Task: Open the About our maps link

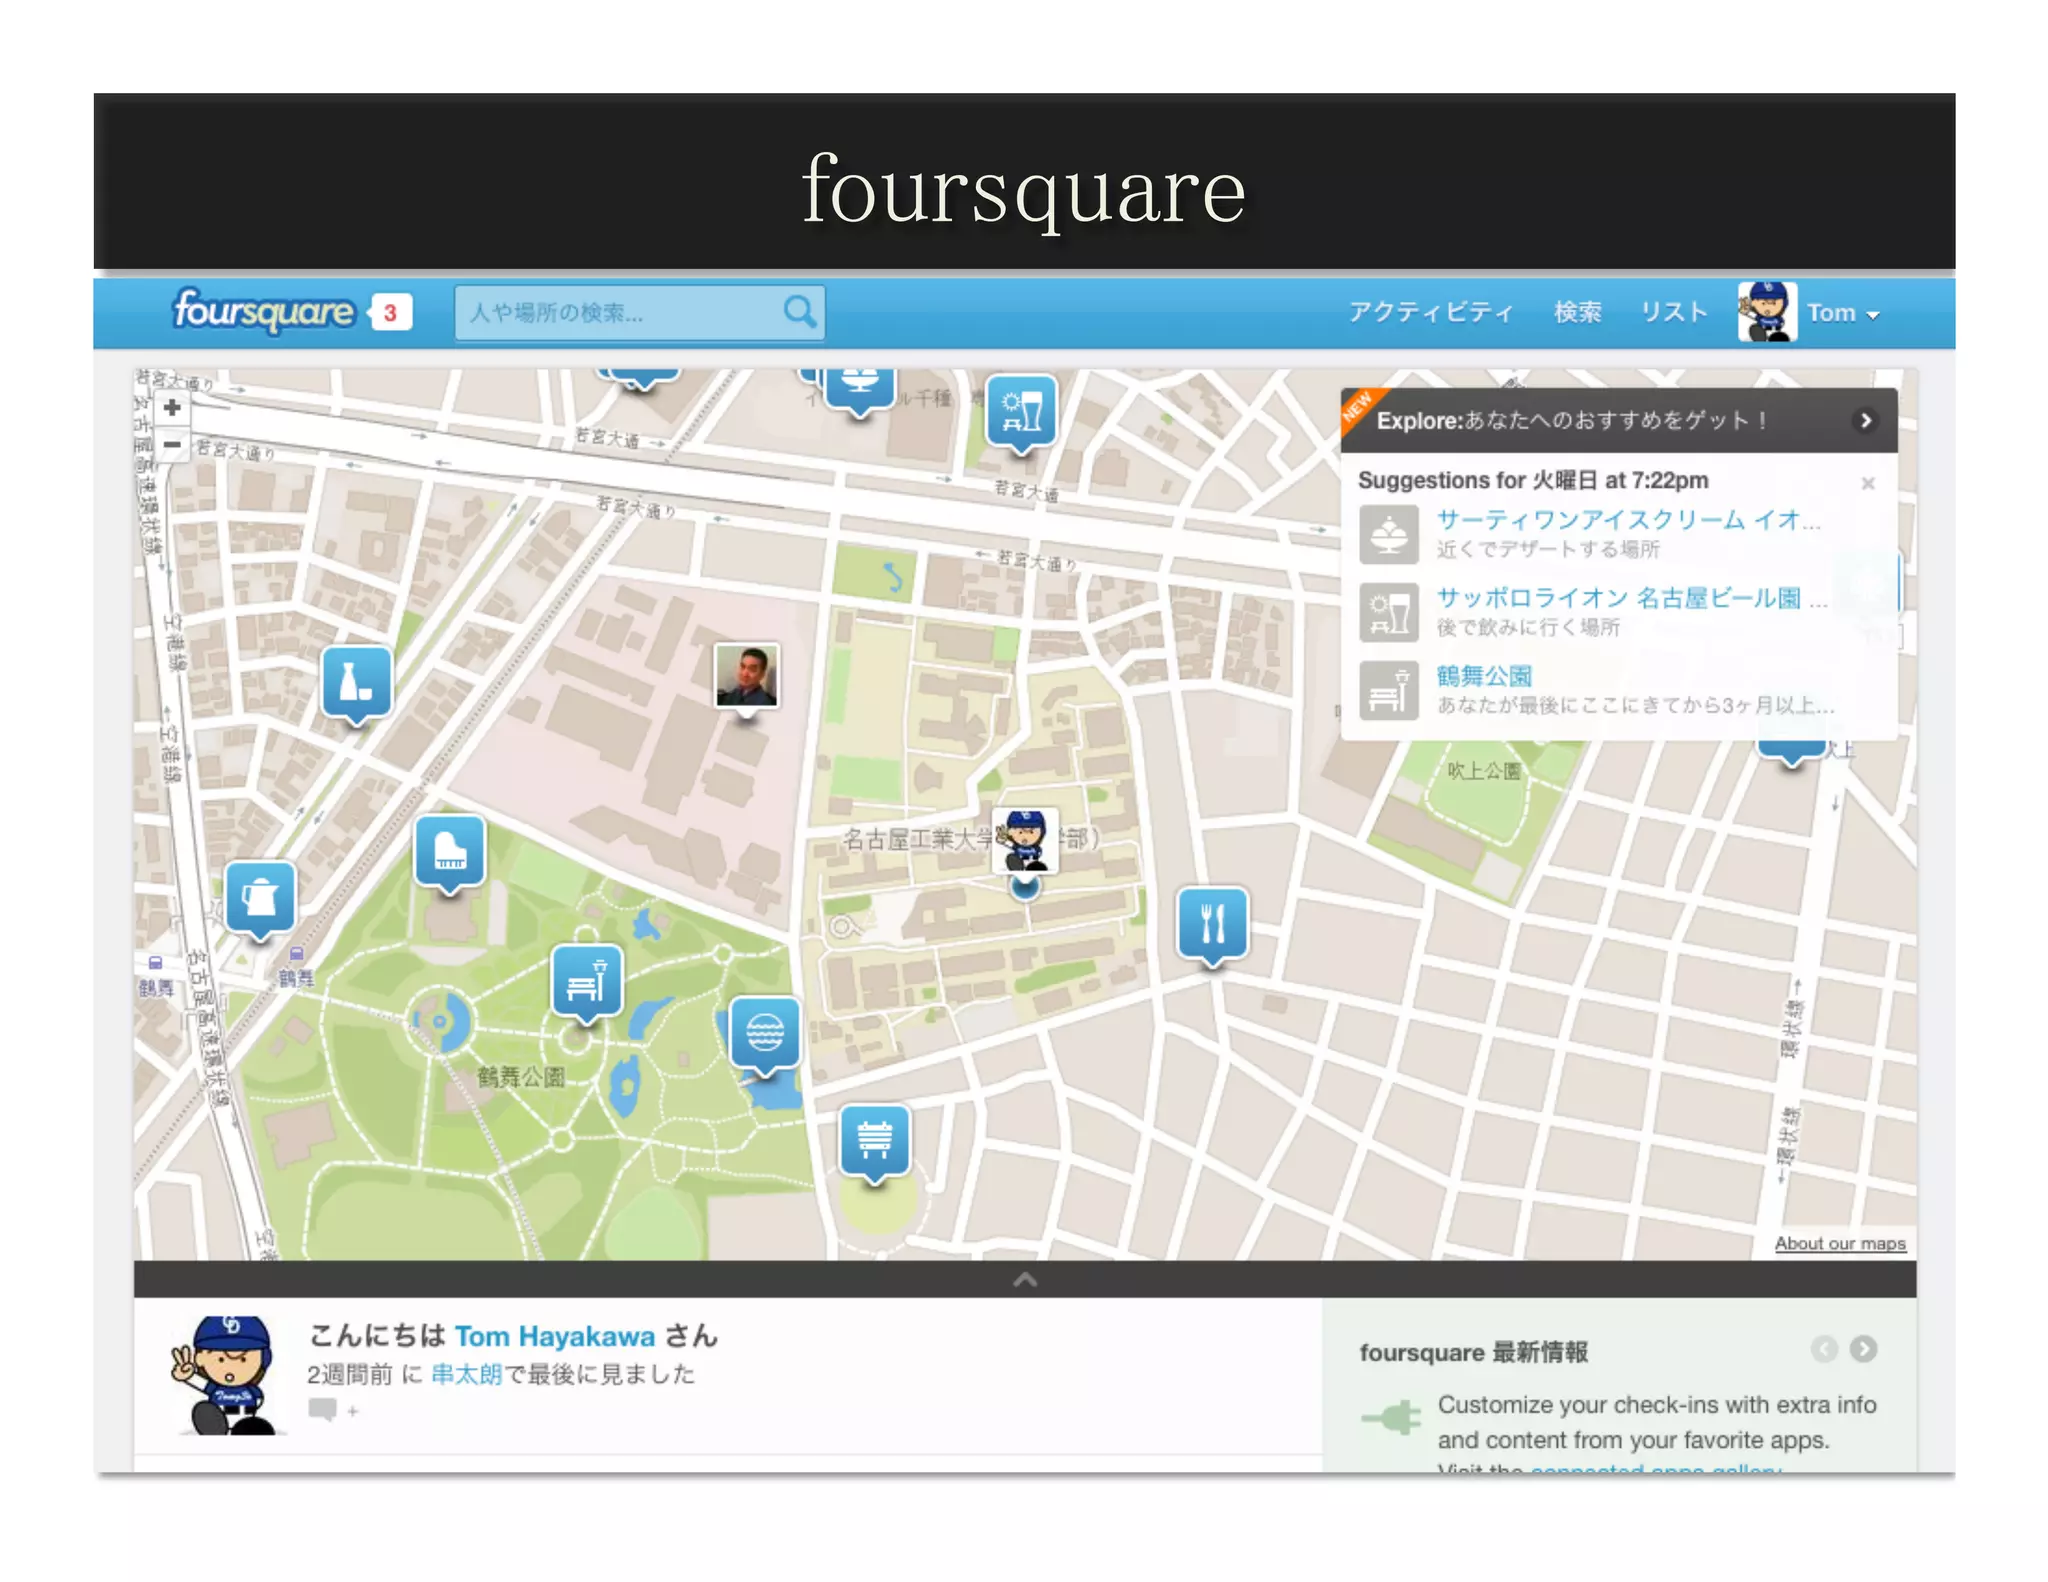Action: pyautogui.click(x=1840, y=1243)
